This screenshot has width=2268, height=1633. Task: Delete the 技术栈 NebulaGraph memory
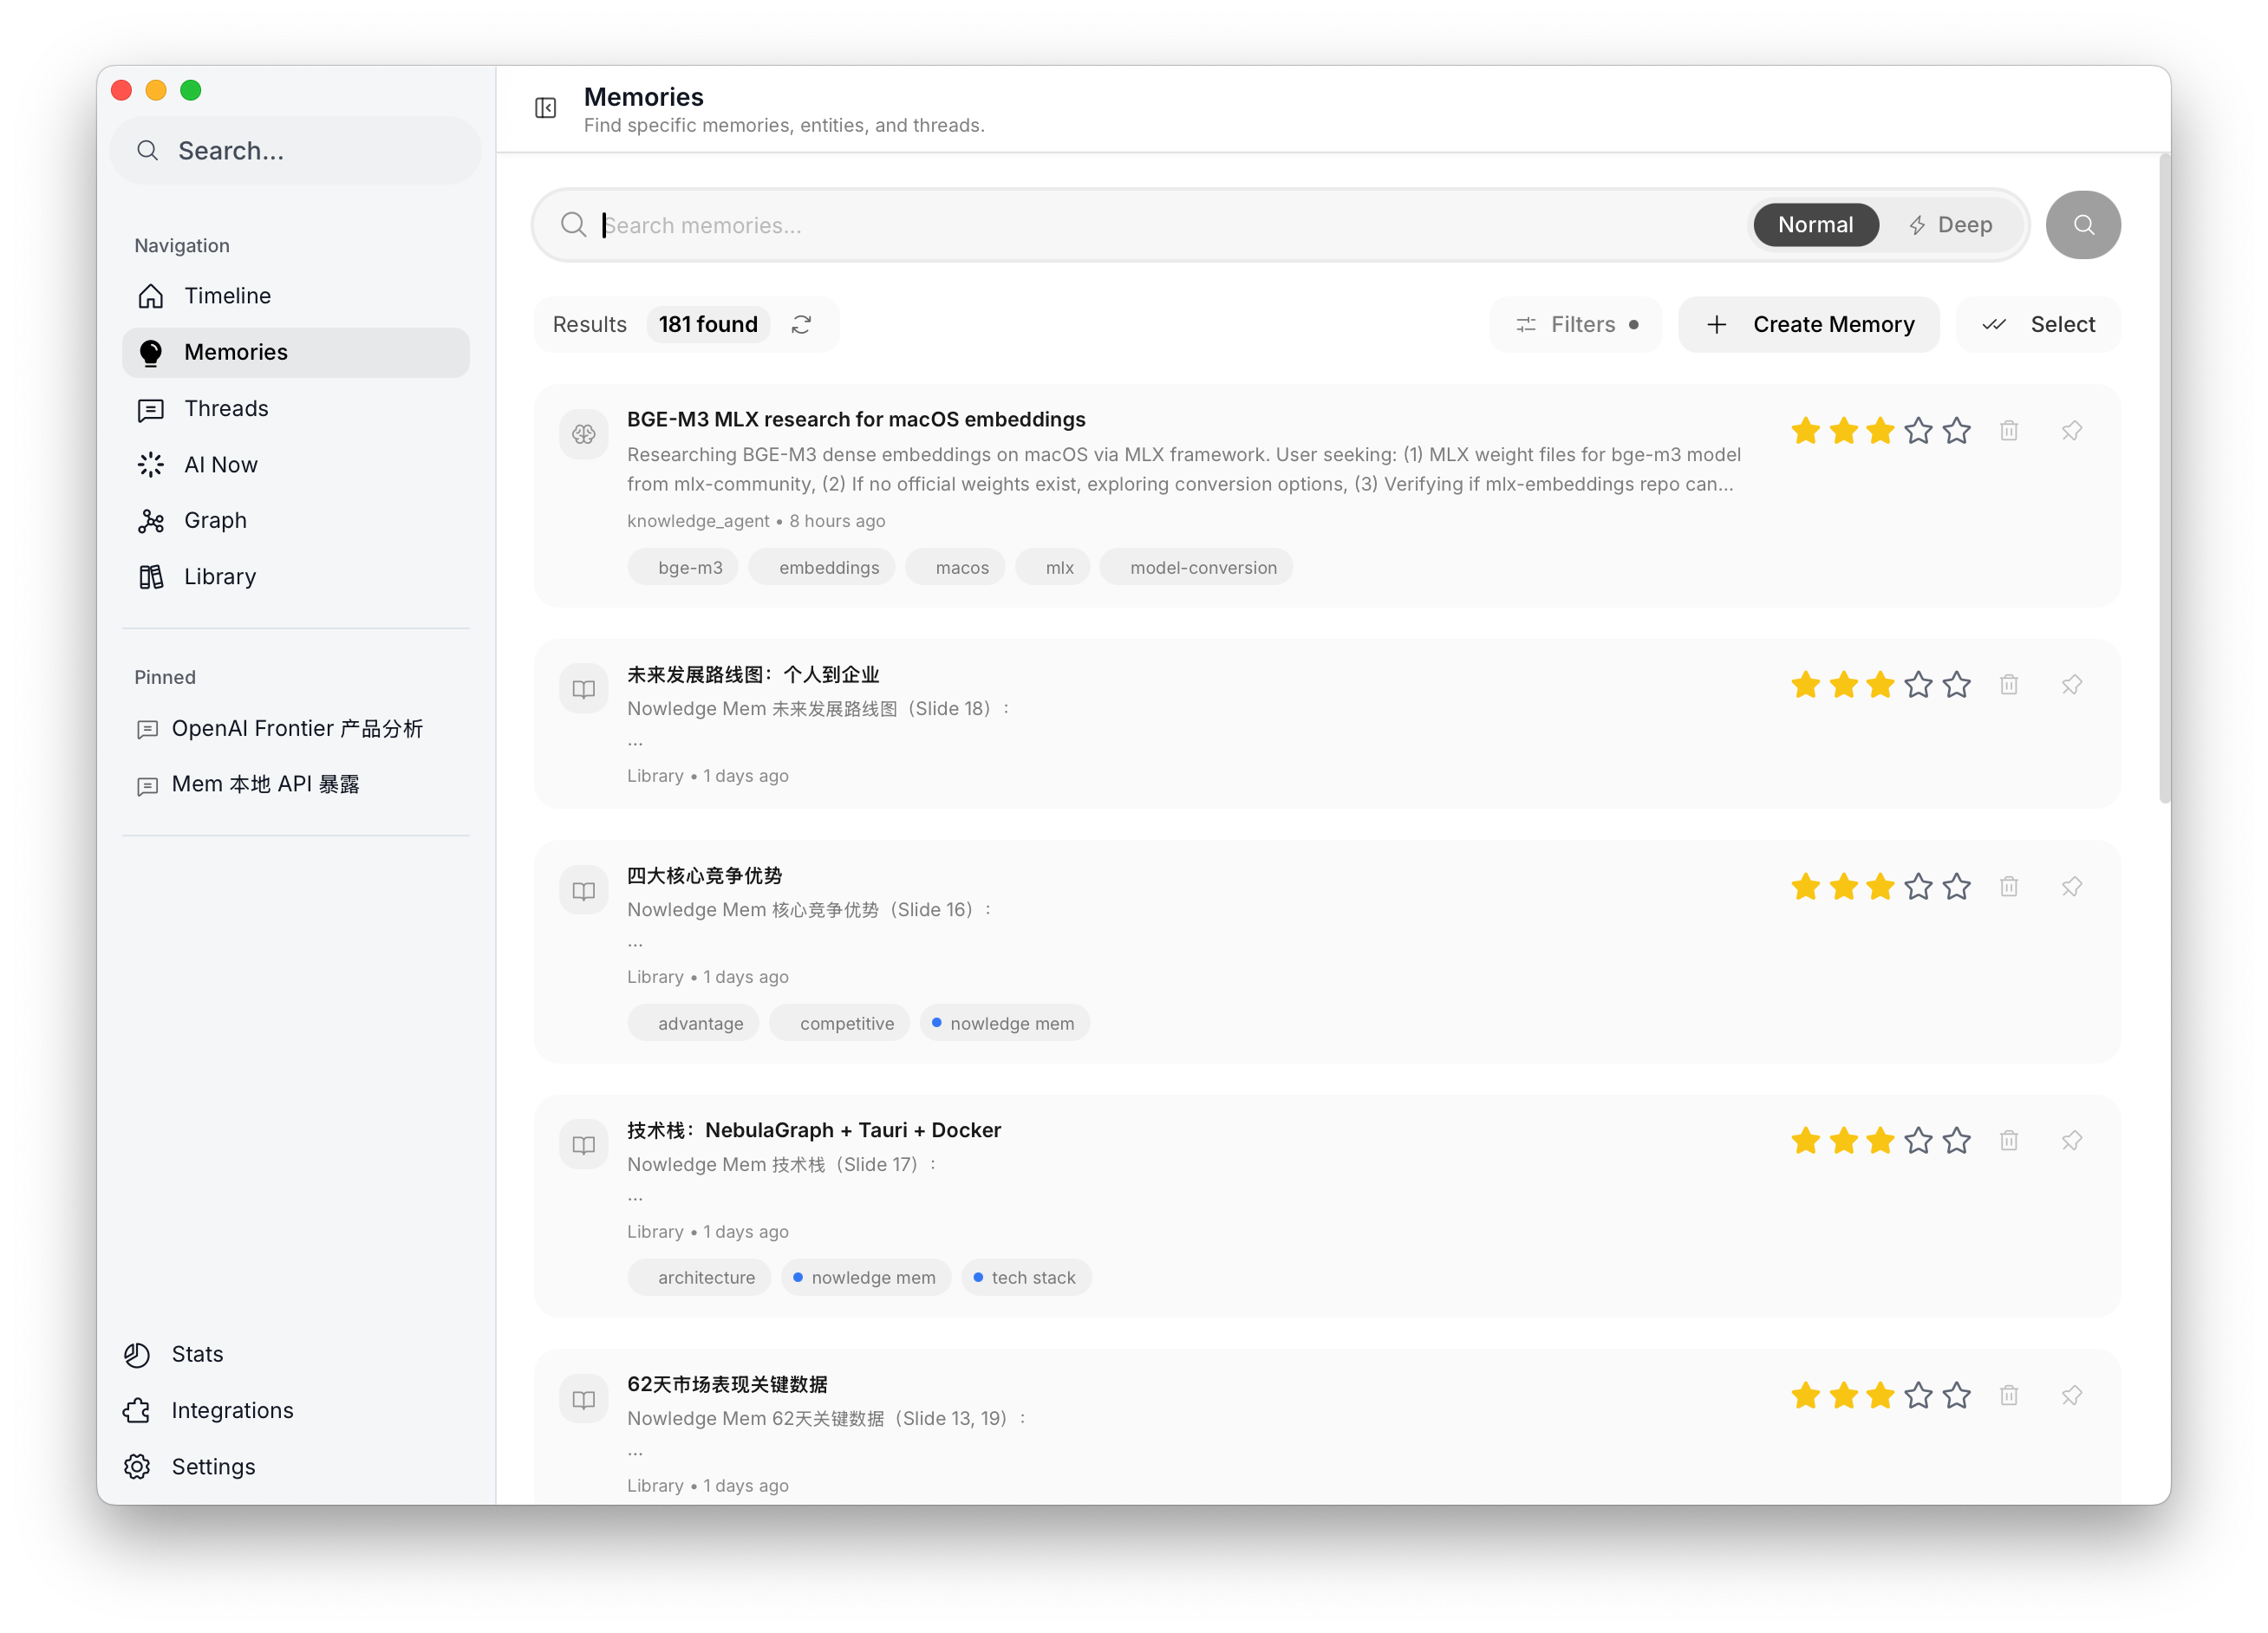(x=2008, y=1141)
